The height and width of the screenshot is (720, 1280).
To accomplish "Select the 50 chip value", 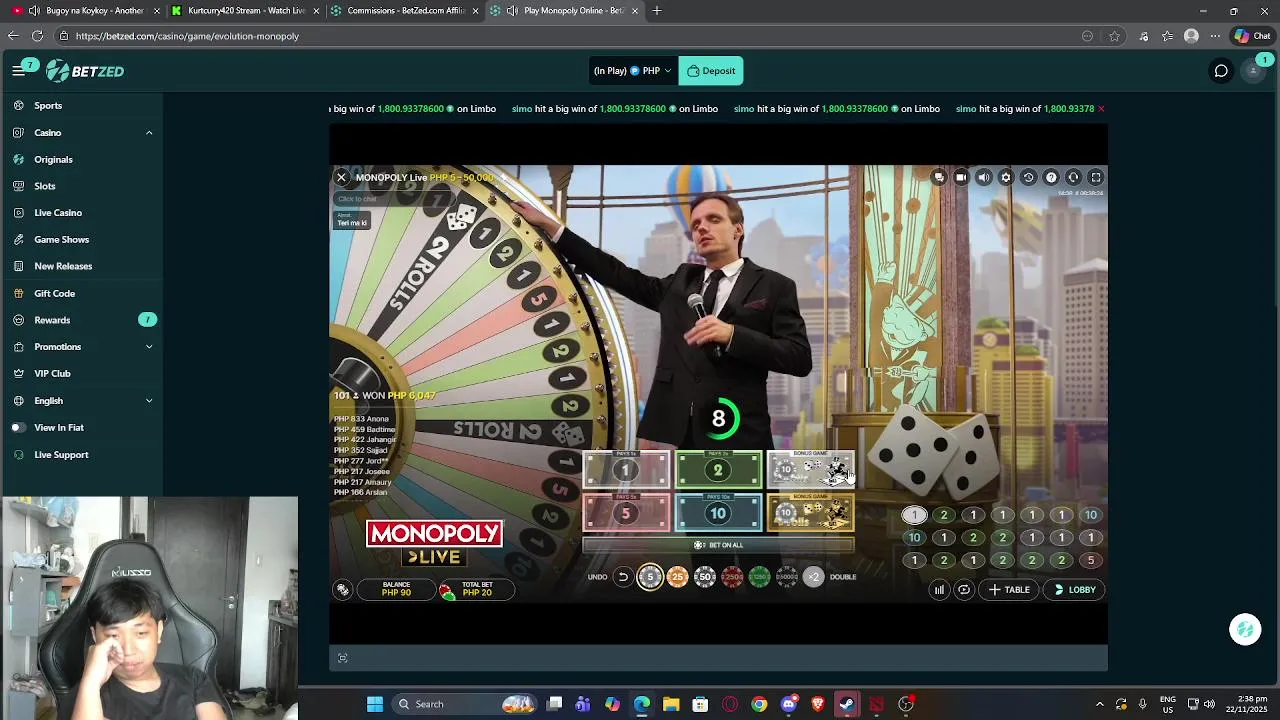I will click(705, 577).
